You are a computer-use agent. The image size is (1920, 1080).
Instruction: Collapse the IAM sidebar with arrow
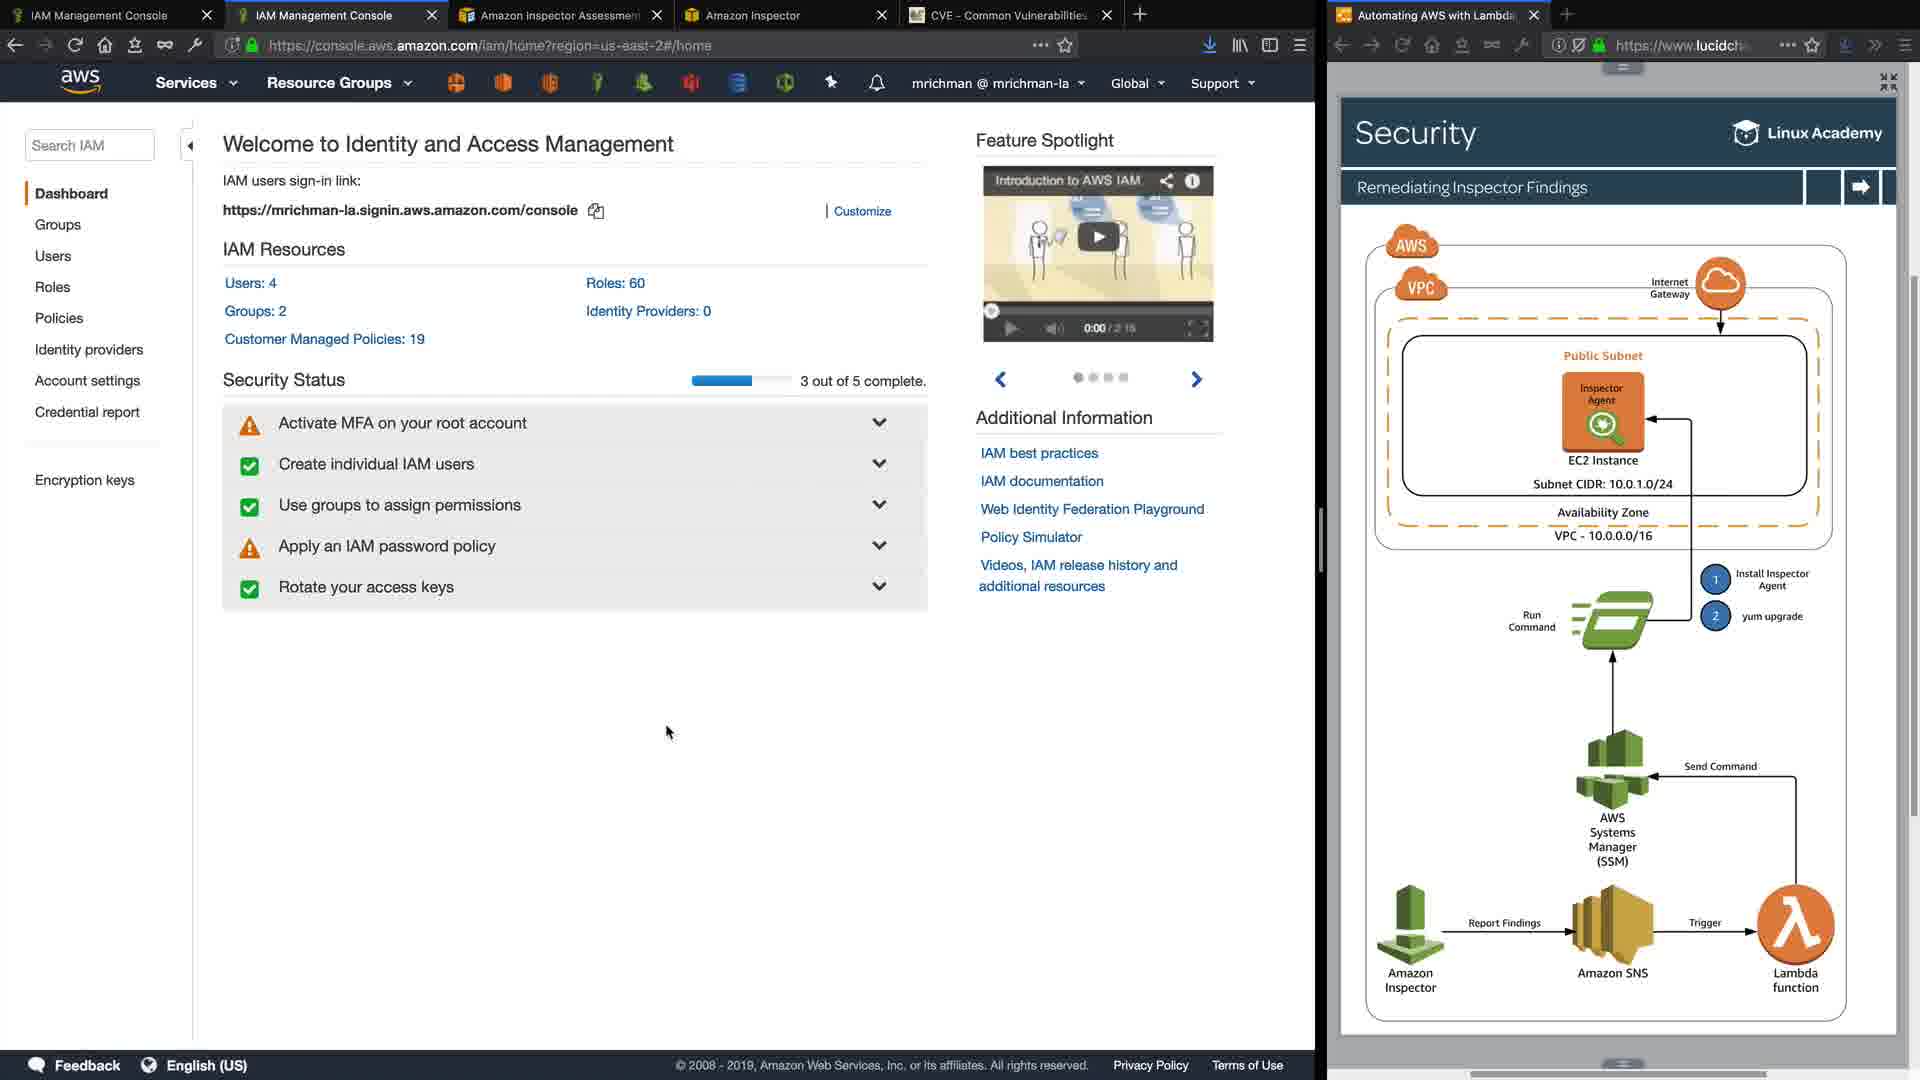[x=190, y=146]
